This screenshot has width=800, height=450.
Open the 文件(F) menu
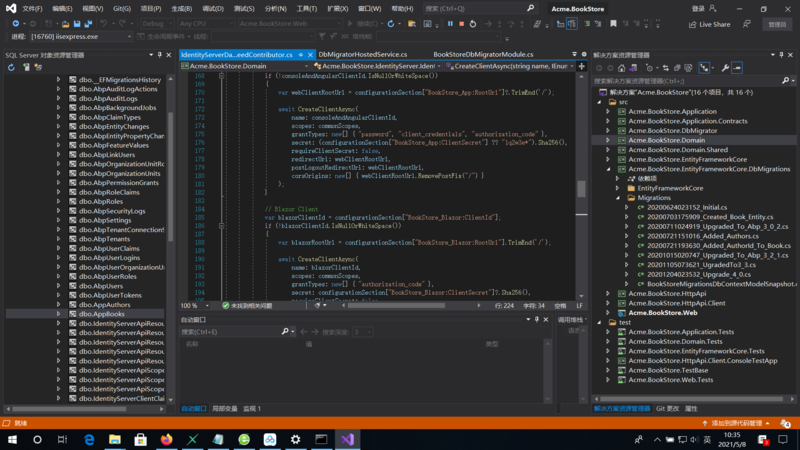tap(32, 9)
